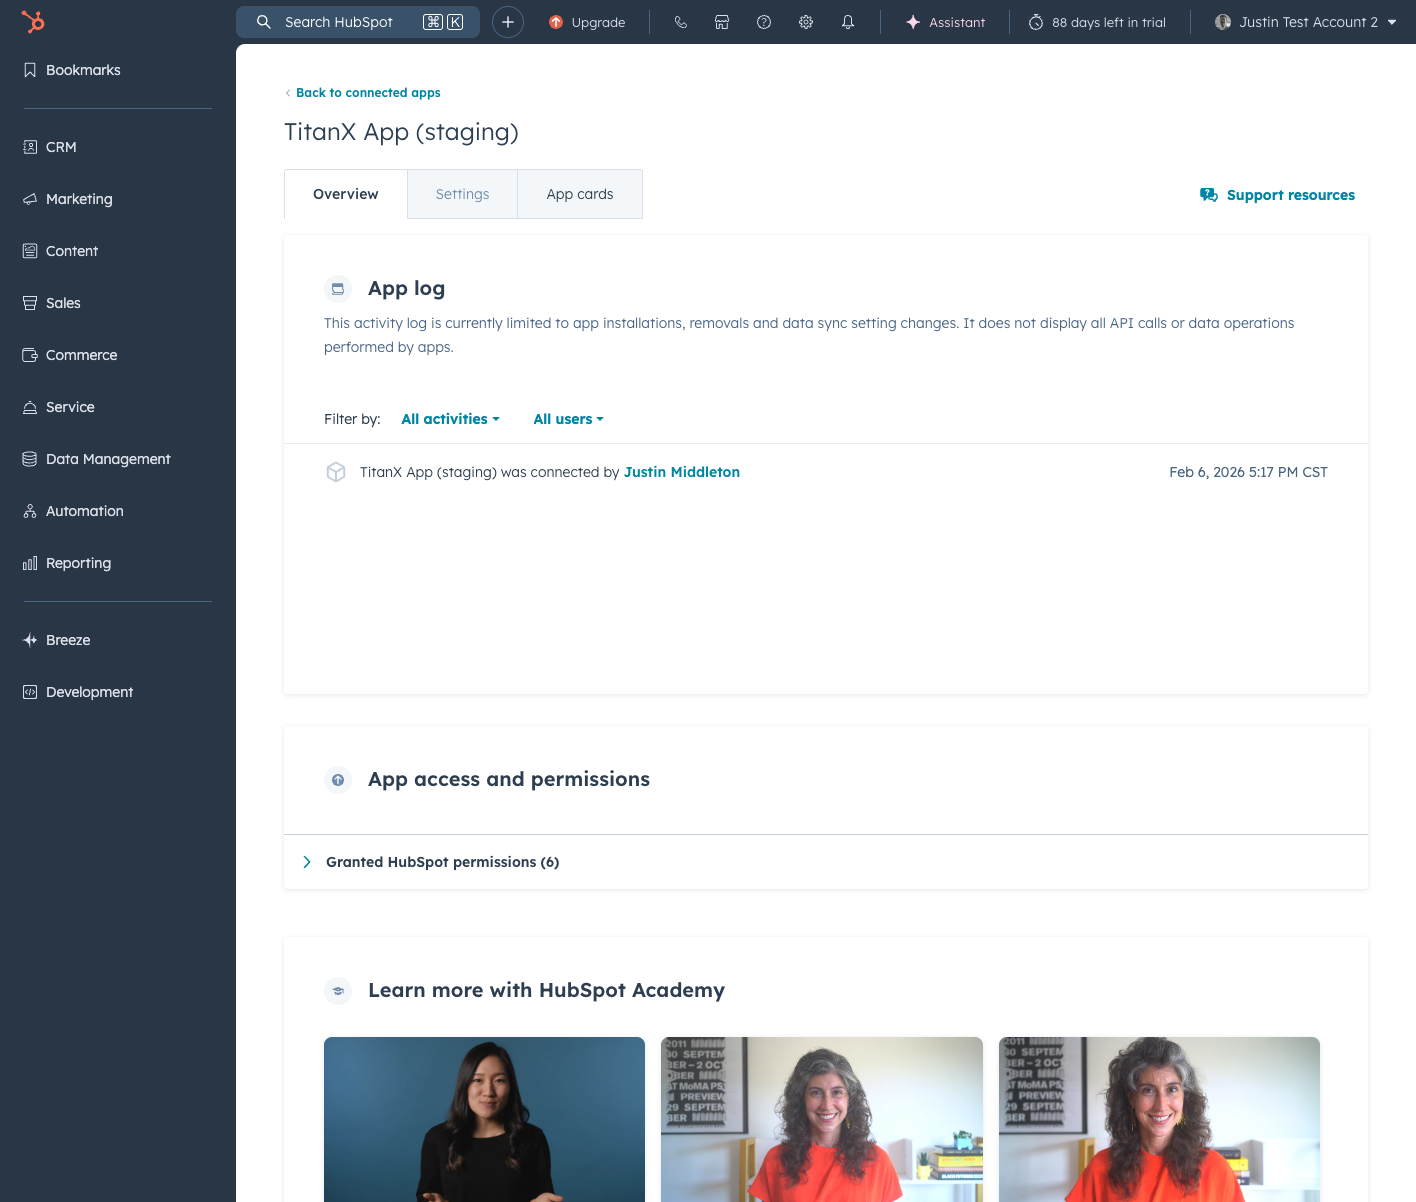Open the Breeze Assistant
1416x1202 pixels.
coord(945,22)
